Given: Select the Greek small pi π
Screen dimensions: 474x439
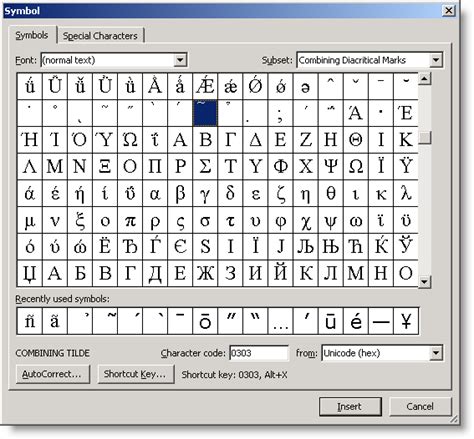Looking at the screenshot, I should tap(130, 220).
